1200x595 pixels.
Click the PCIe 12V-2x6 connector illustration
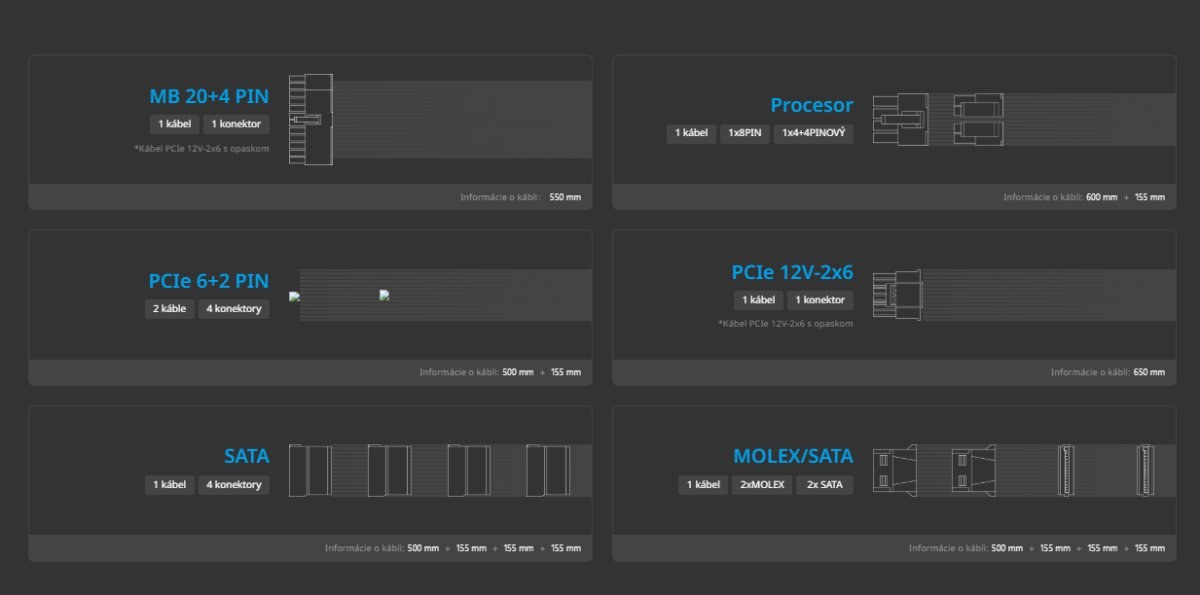point(897,295)
